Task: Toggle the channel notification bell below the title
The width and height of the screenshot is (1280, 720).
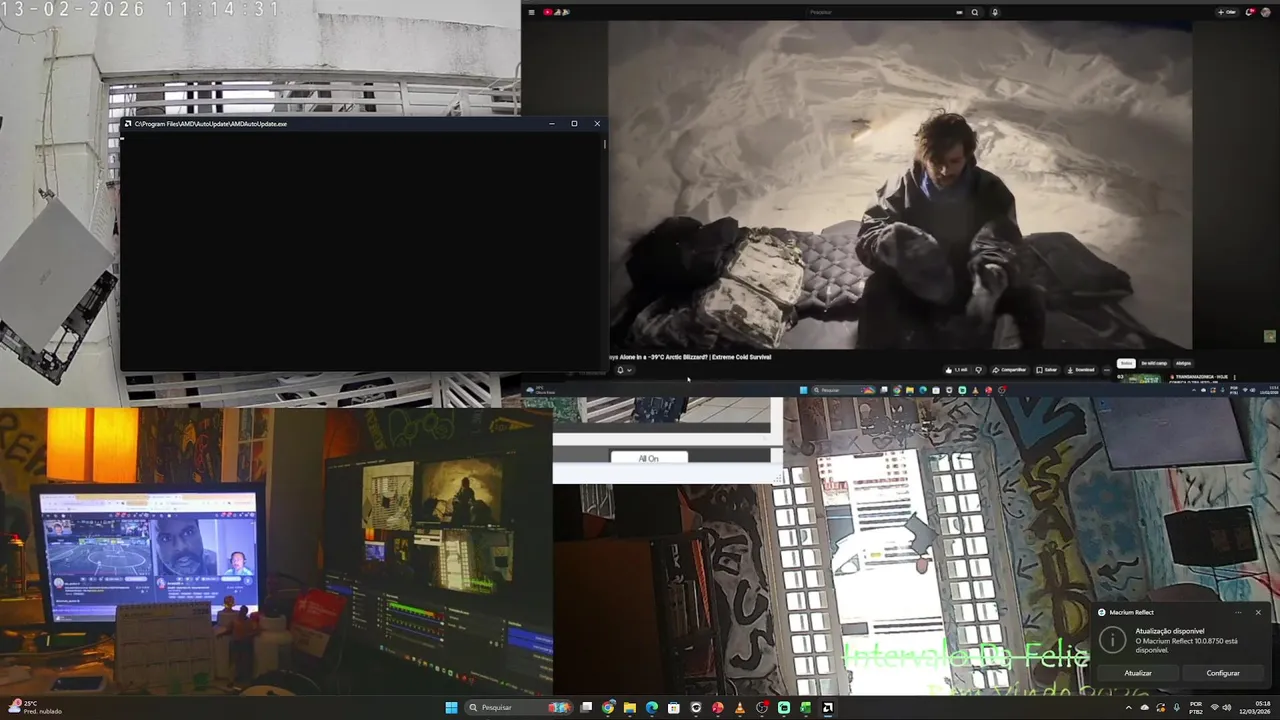Action: (x=620, y=370)
